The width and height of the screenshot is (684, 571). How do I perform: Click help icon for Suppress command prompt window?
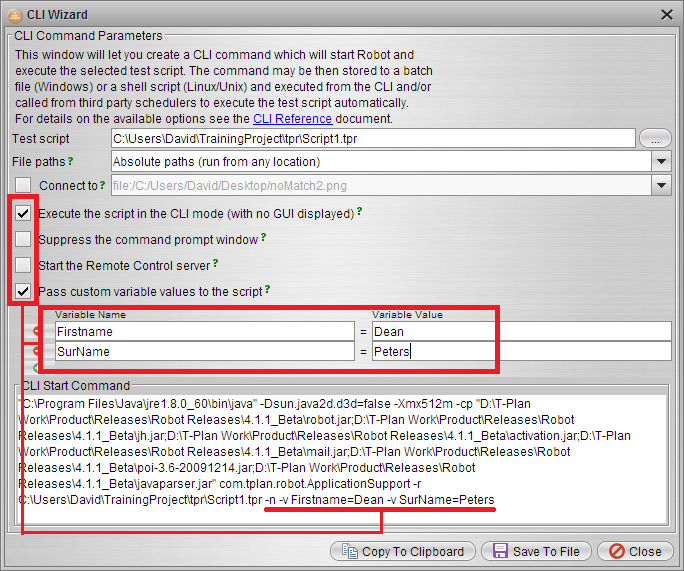pos(264,238)
